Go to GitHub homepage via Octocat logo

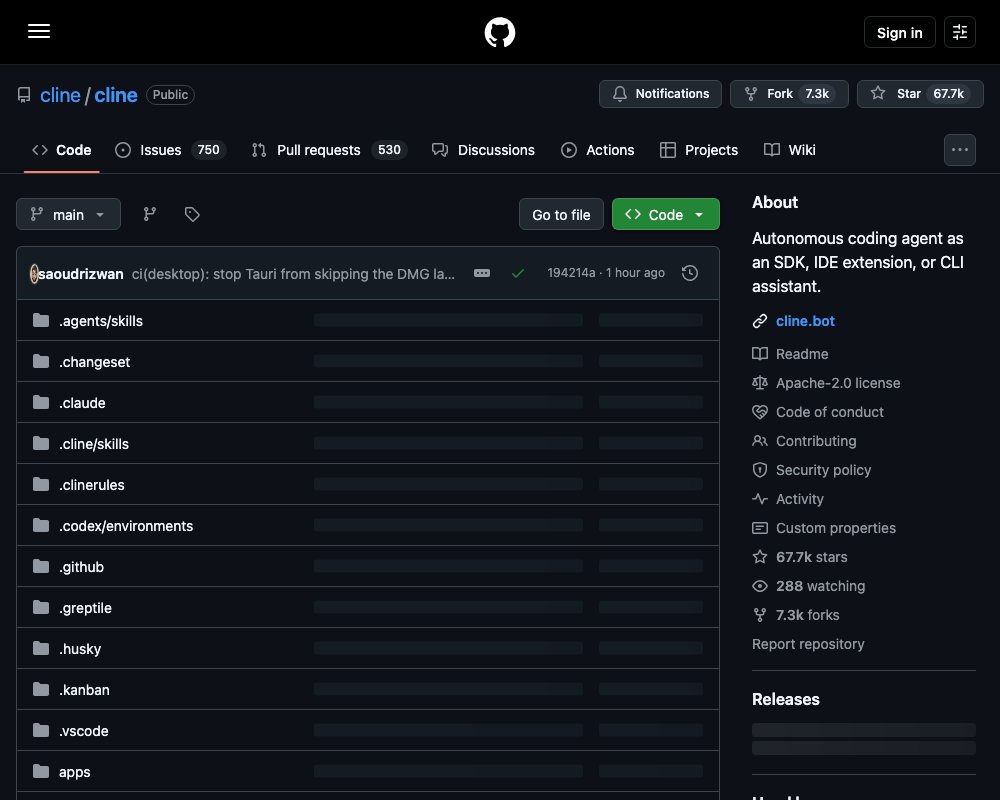pyautogui.click(x=499, y=32)
